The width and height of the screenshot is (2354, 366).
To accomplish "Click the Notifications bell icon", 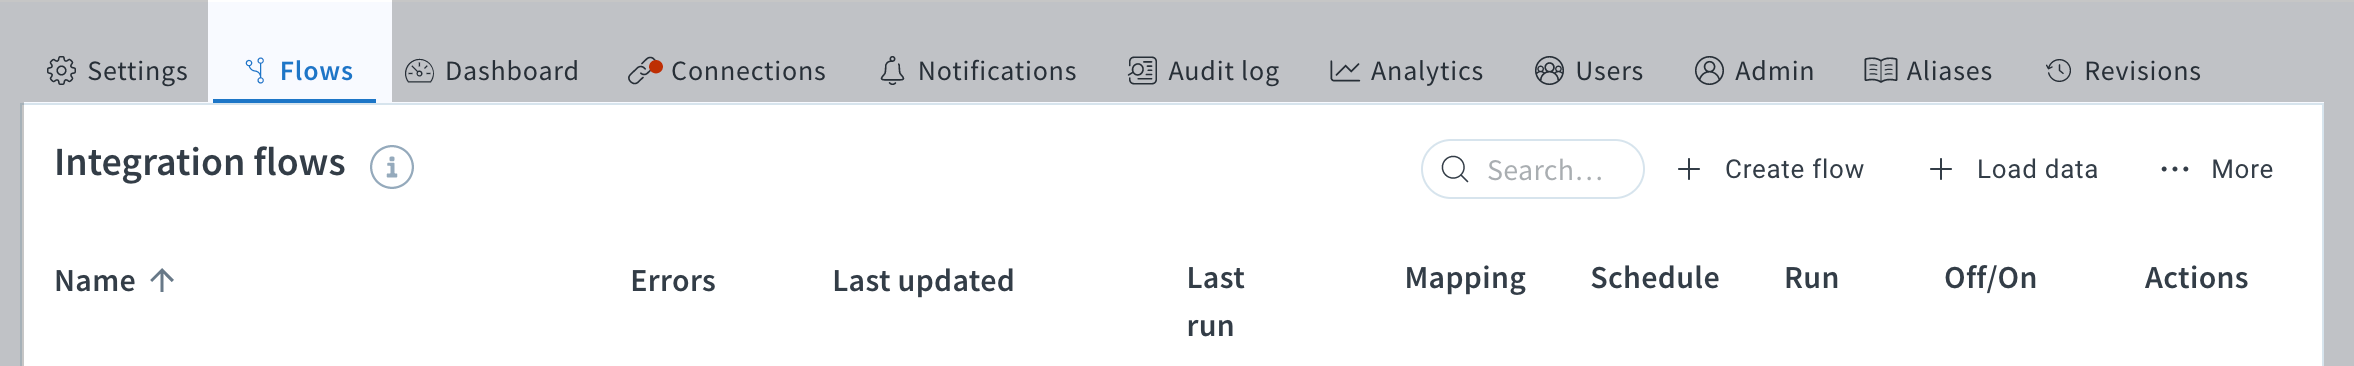I will (892, 71).
